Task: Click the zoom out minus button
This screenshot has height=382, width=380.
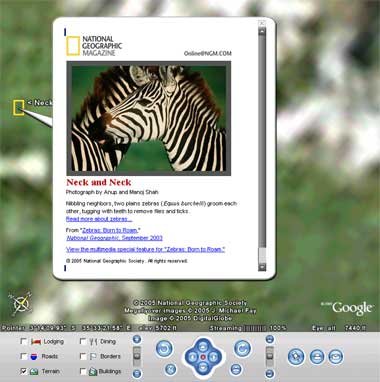Action: coord(137,374)
